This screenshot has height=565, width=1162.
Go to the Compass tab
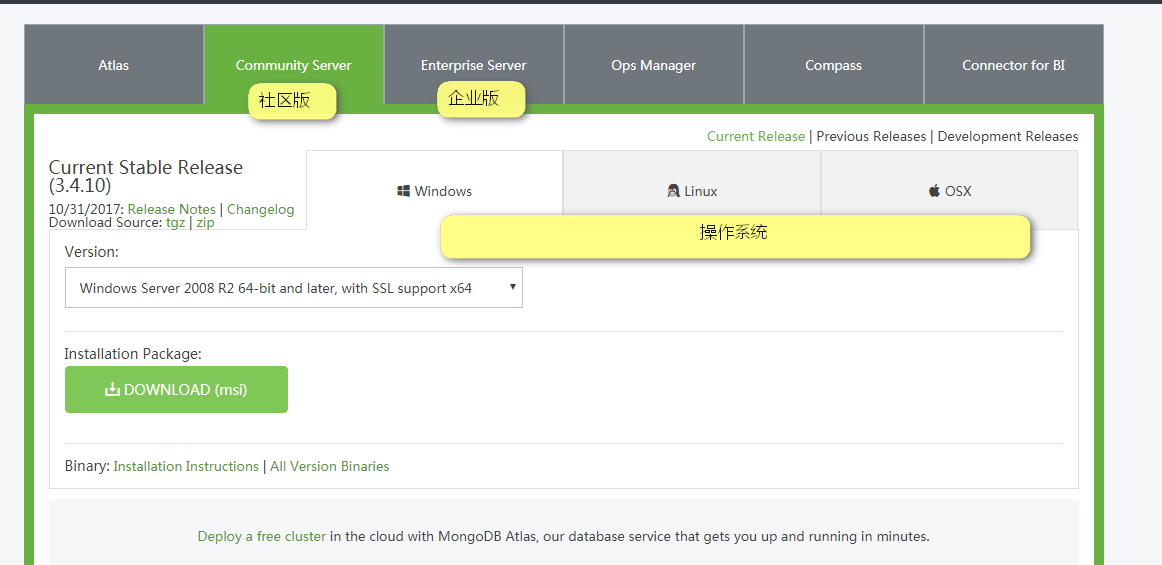pyautogui.click(x=834, y=65)
